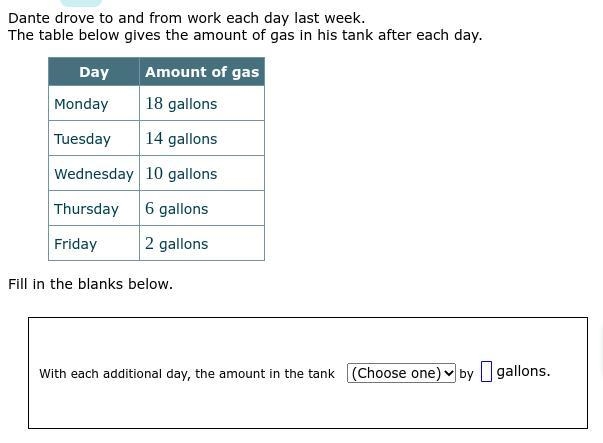The image size is (603, 443).
Task: Click the word "gallons." after the blank
Action: pos(523,371)
